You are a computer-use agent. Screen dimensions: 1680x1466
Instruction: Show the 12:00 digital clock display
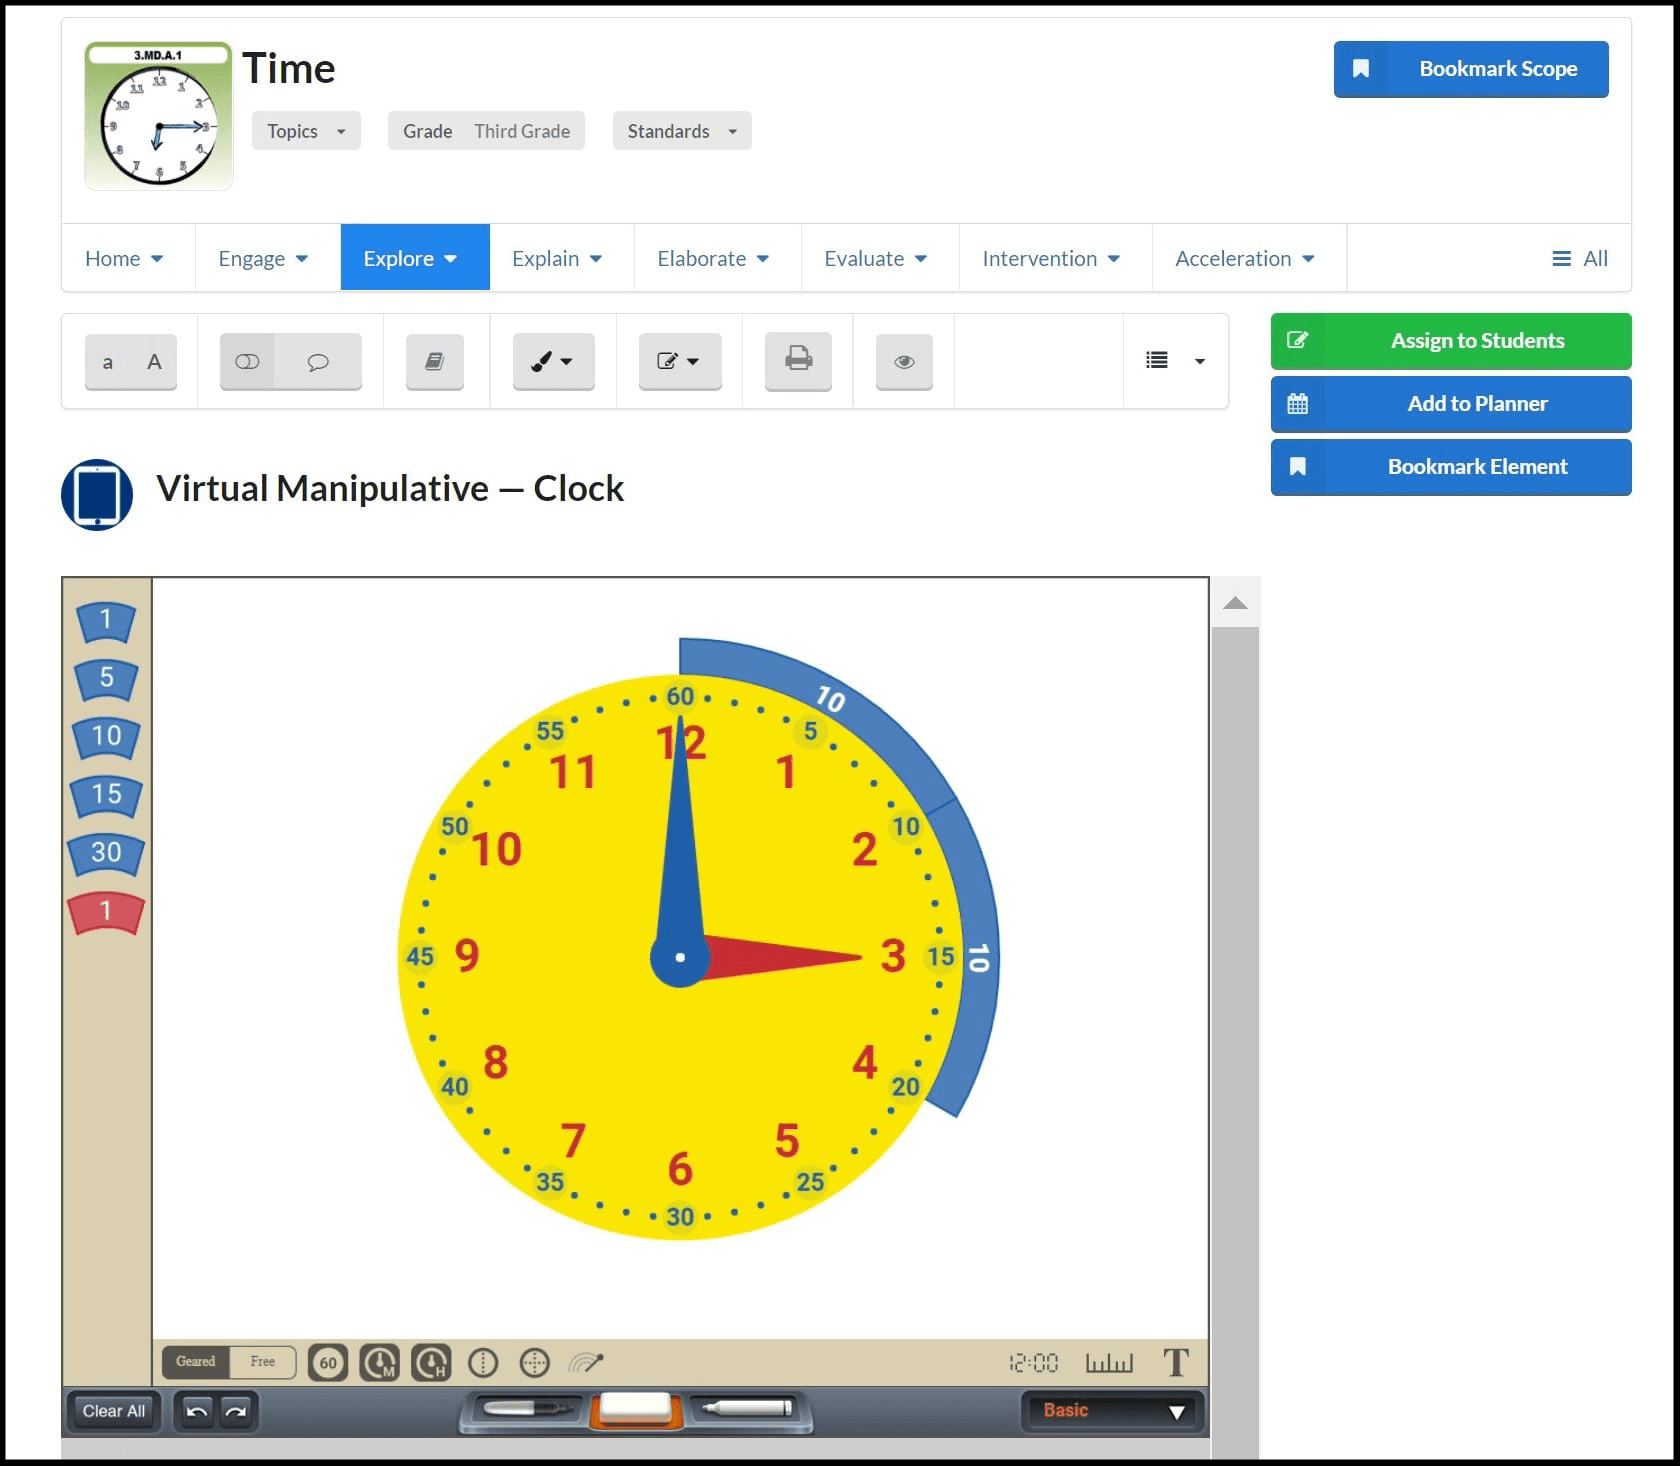1033,1362
